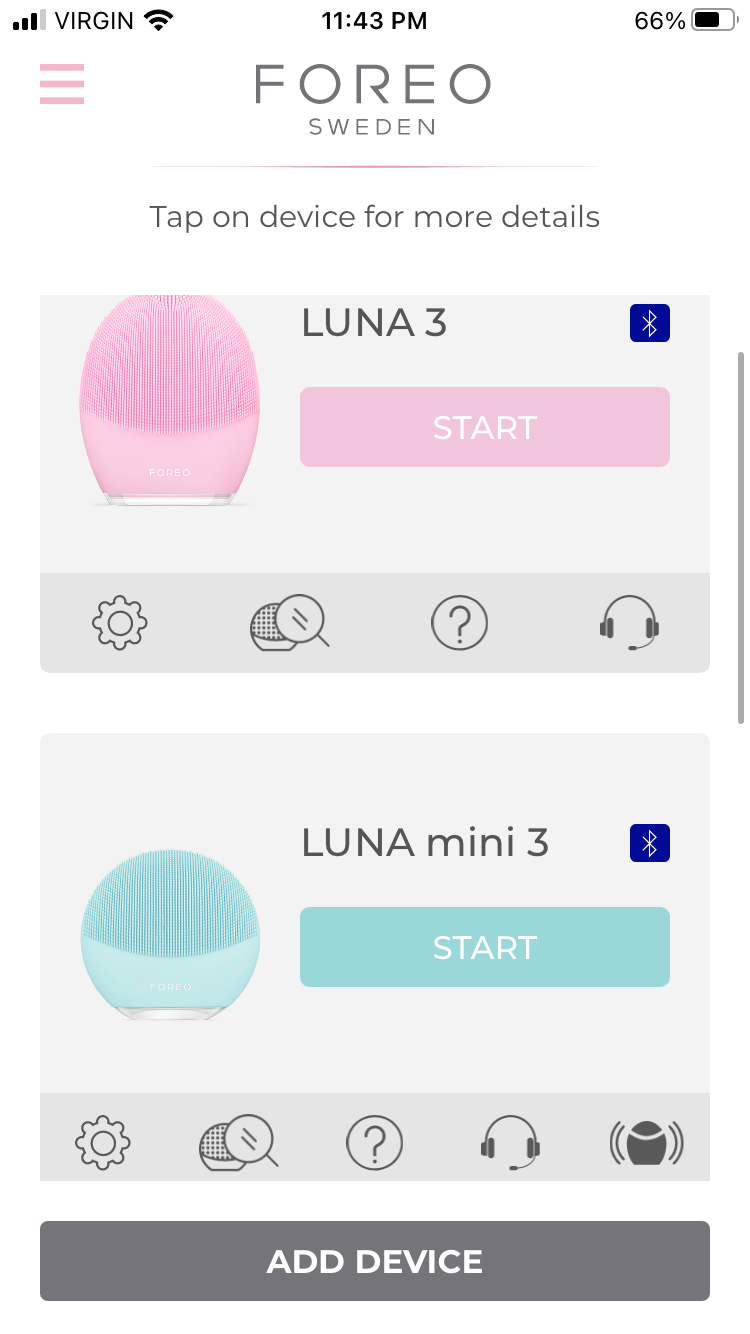The image size is (750, 1334).
Task: Open the pink hamburger menu
Action: click(x=62, y=84)
